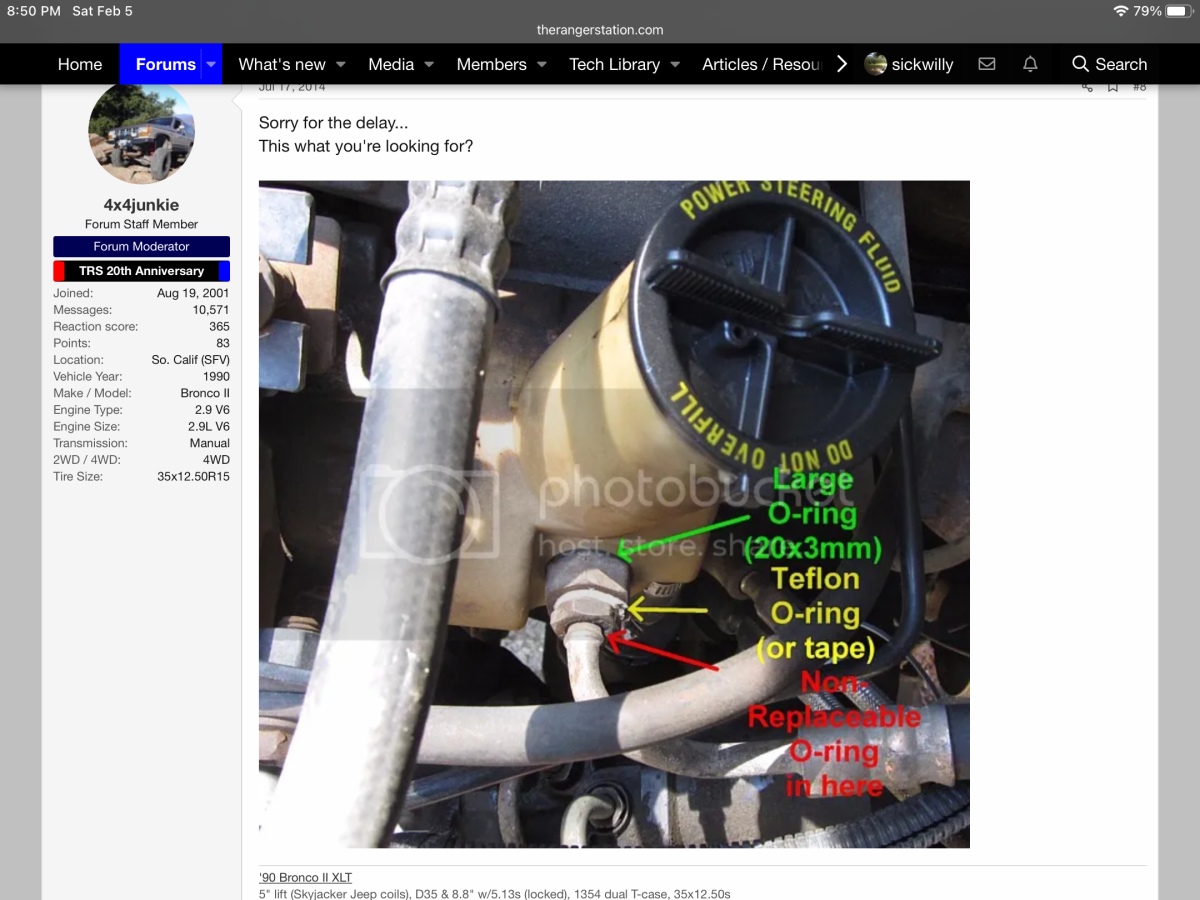Viewport: 1200px width, 900px height.
Task: Open the Articles / Resources nav item
Action: click(761, 64)
